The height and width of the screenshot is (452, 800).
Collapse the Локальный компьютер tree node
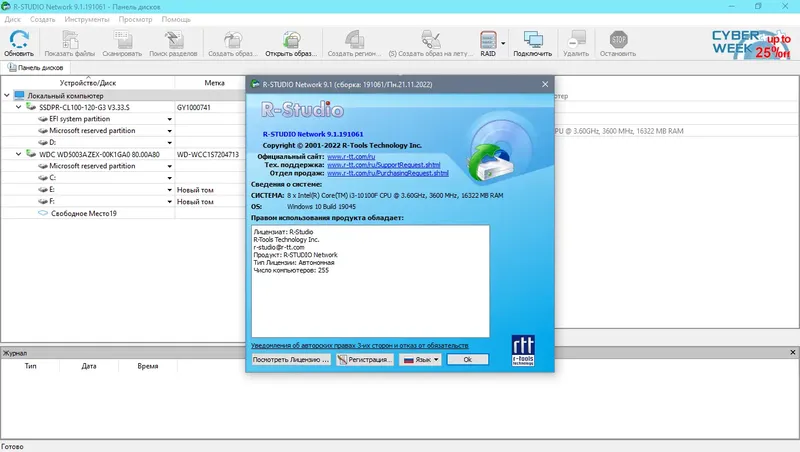(7, 95)
